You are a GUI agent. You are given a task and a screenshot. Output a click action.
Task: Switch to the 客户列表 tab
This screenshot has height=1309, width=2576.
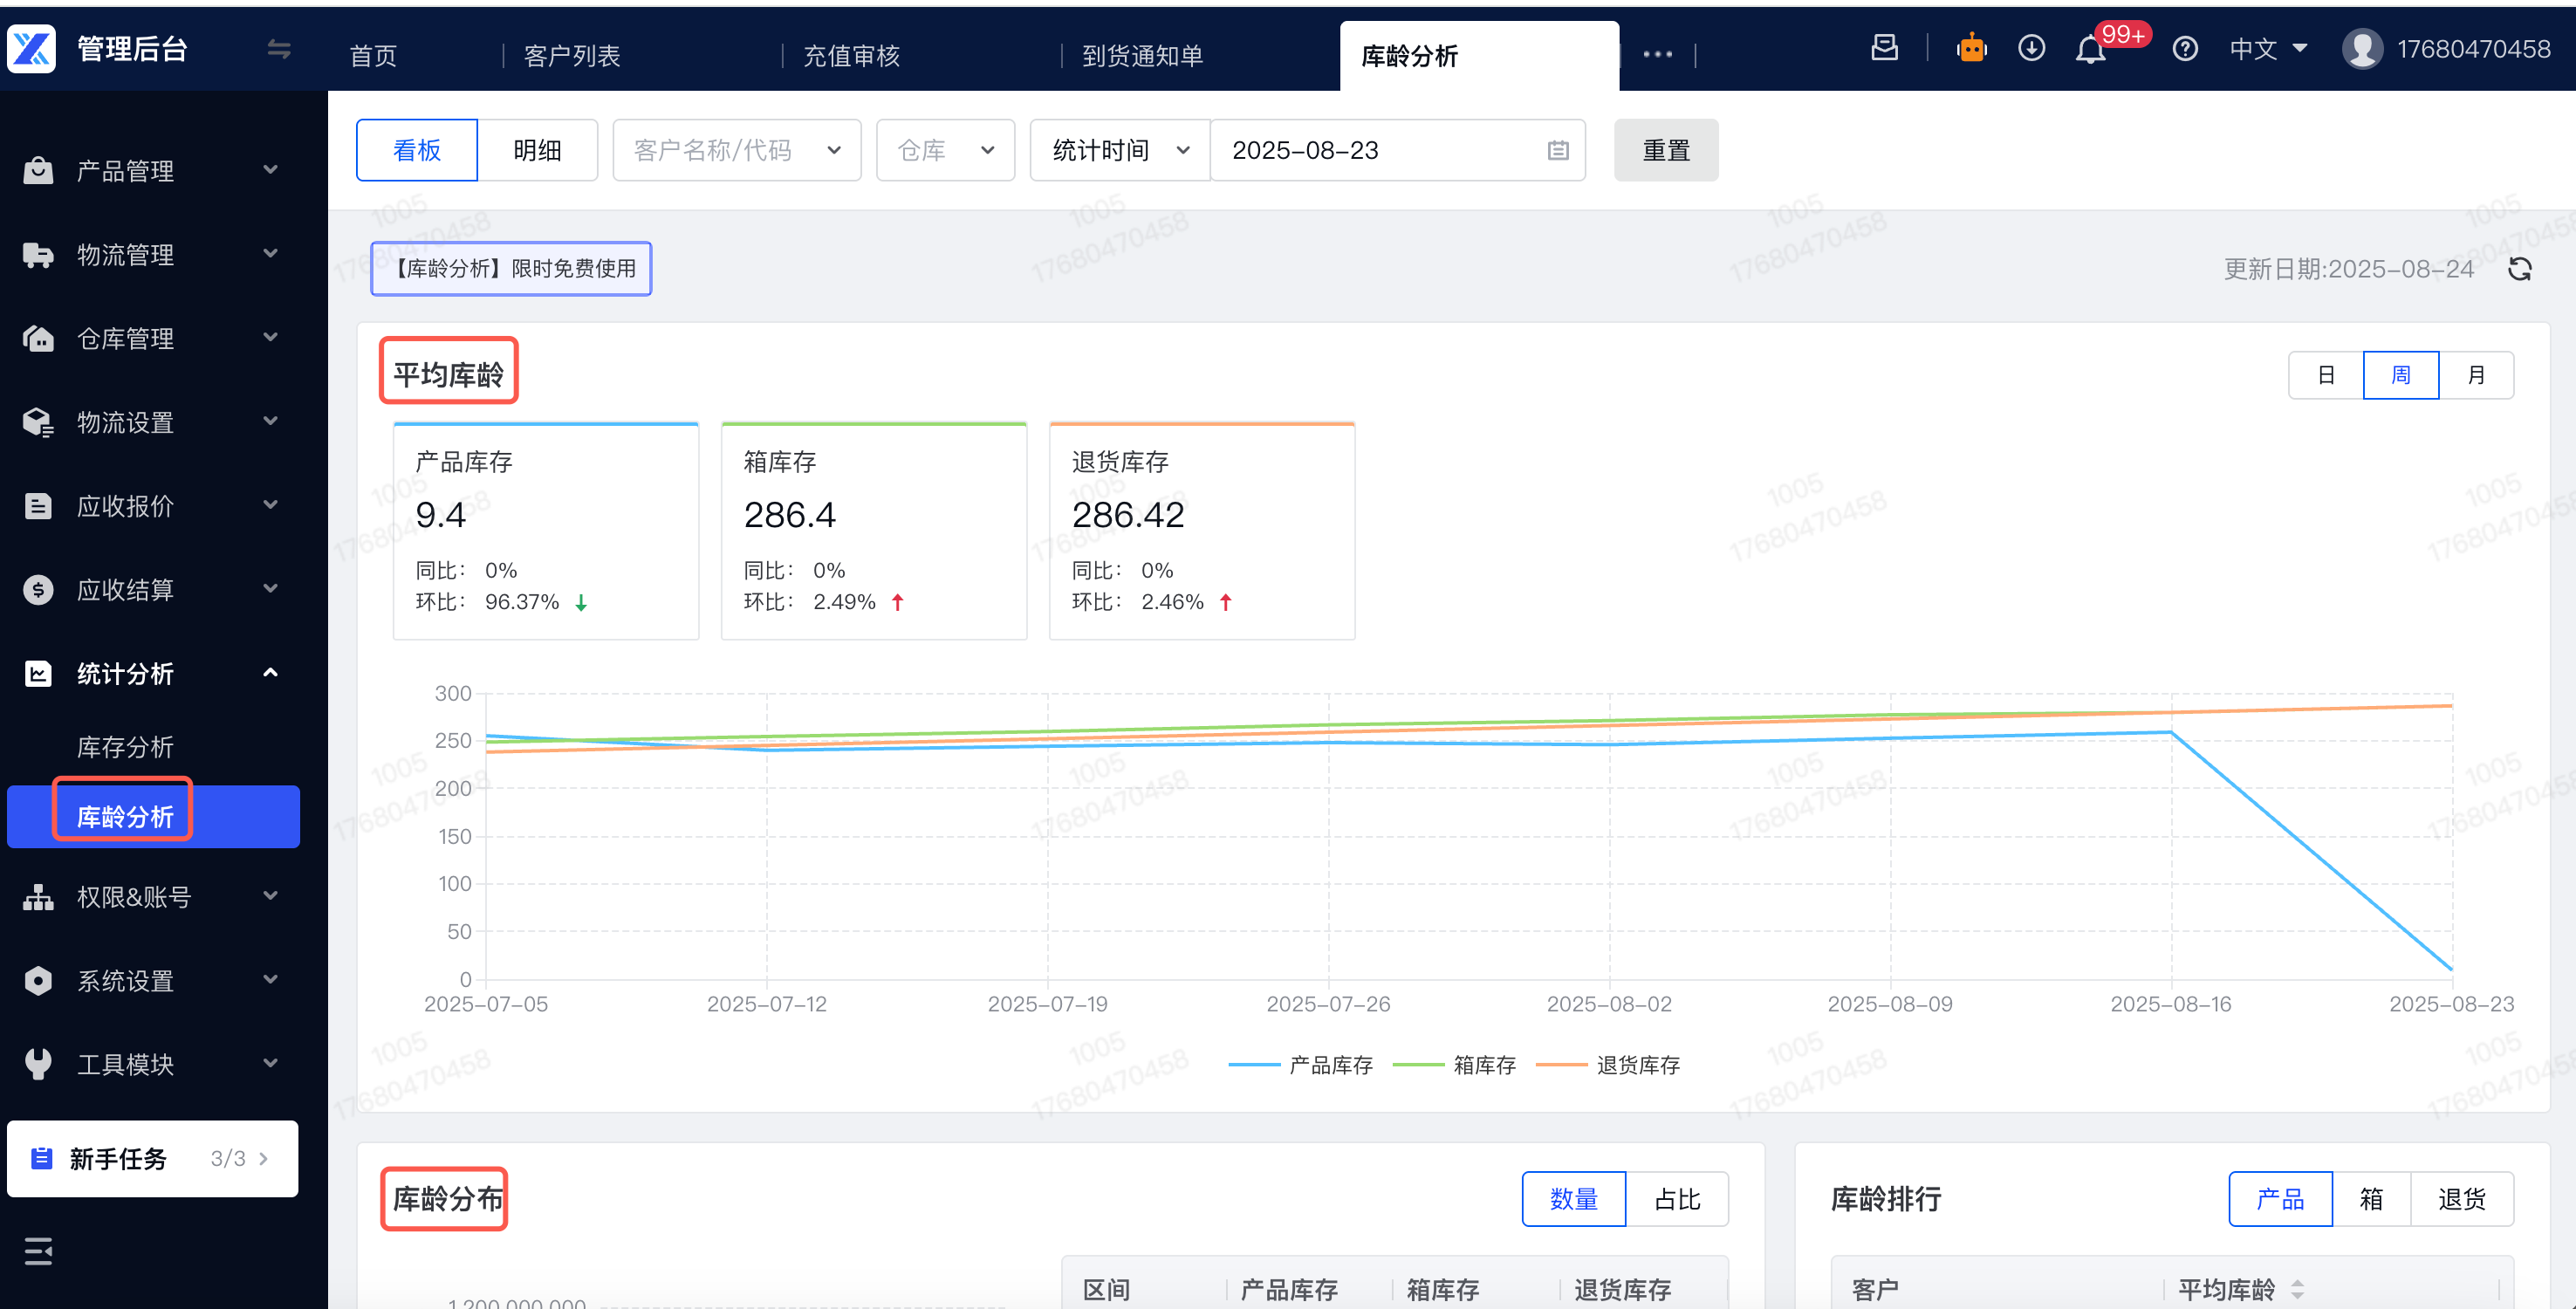(x=572, y=56)
